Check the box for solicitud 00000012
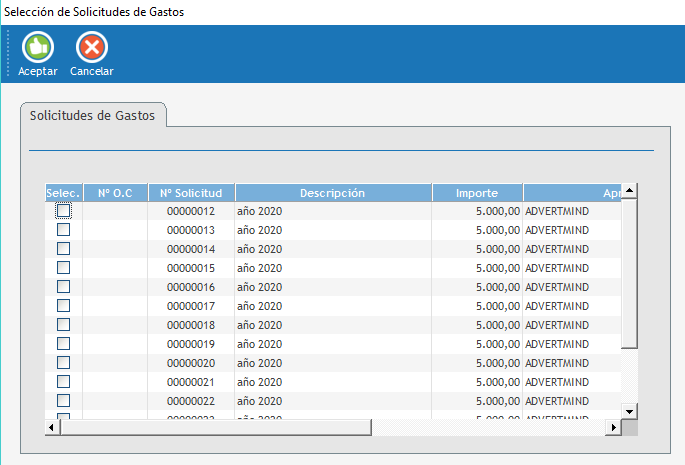 (63, 211)
